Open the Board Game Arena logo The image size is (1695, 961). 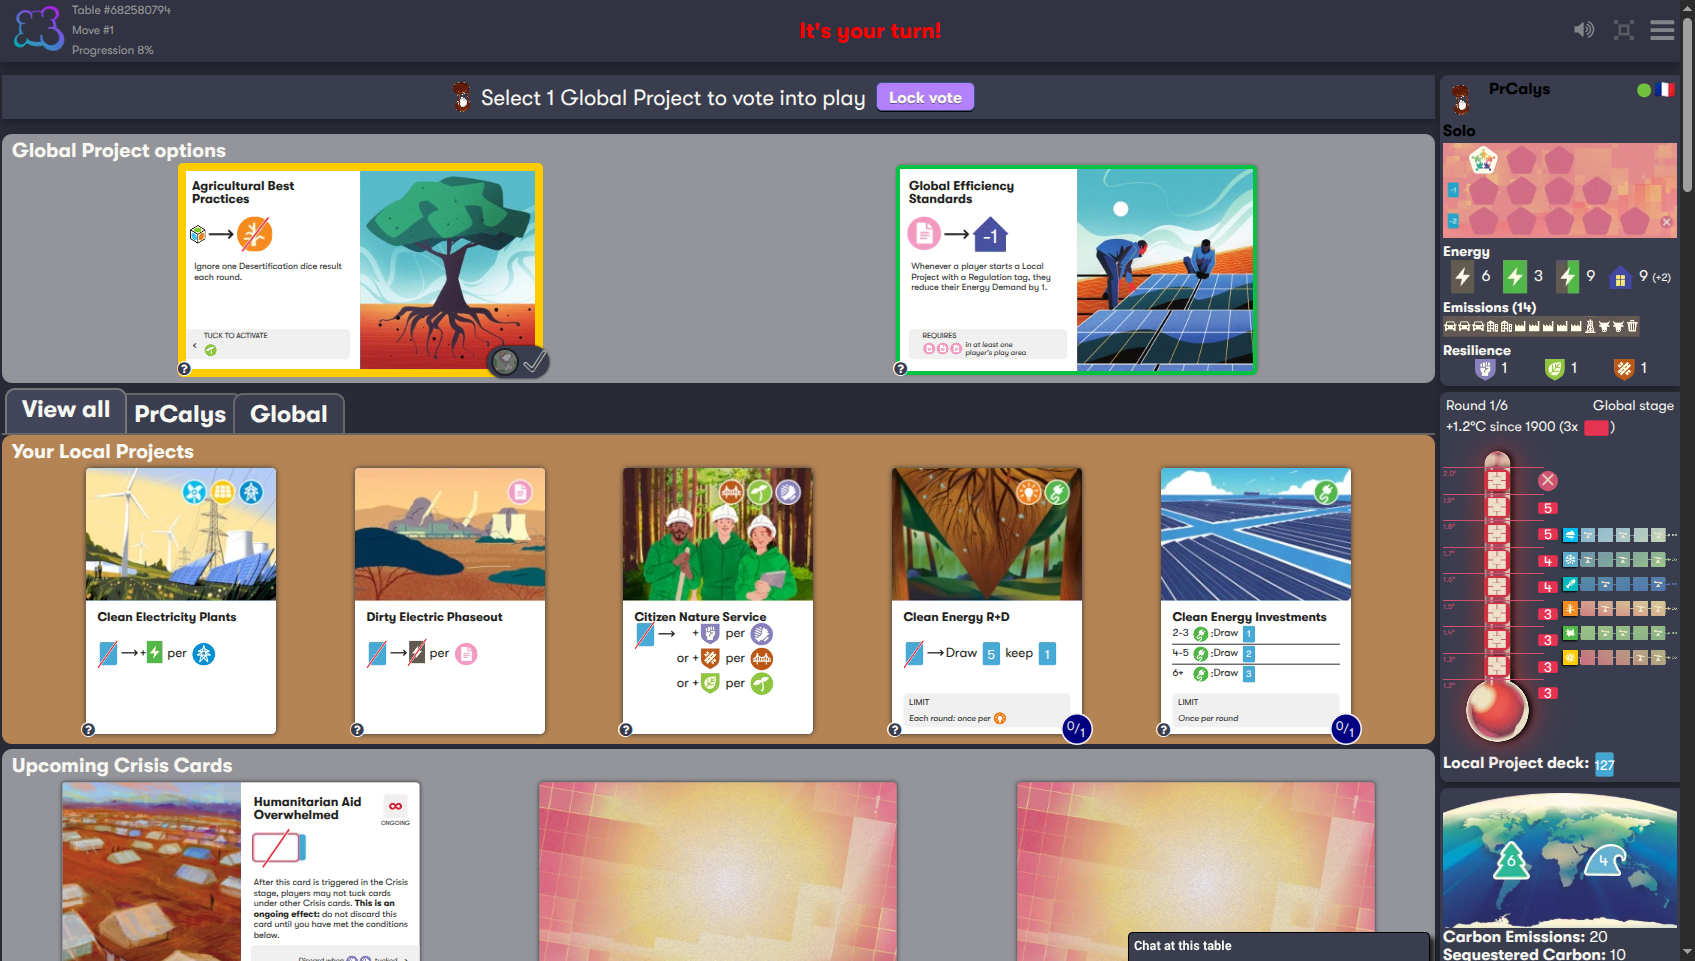[x=39, y=29]
